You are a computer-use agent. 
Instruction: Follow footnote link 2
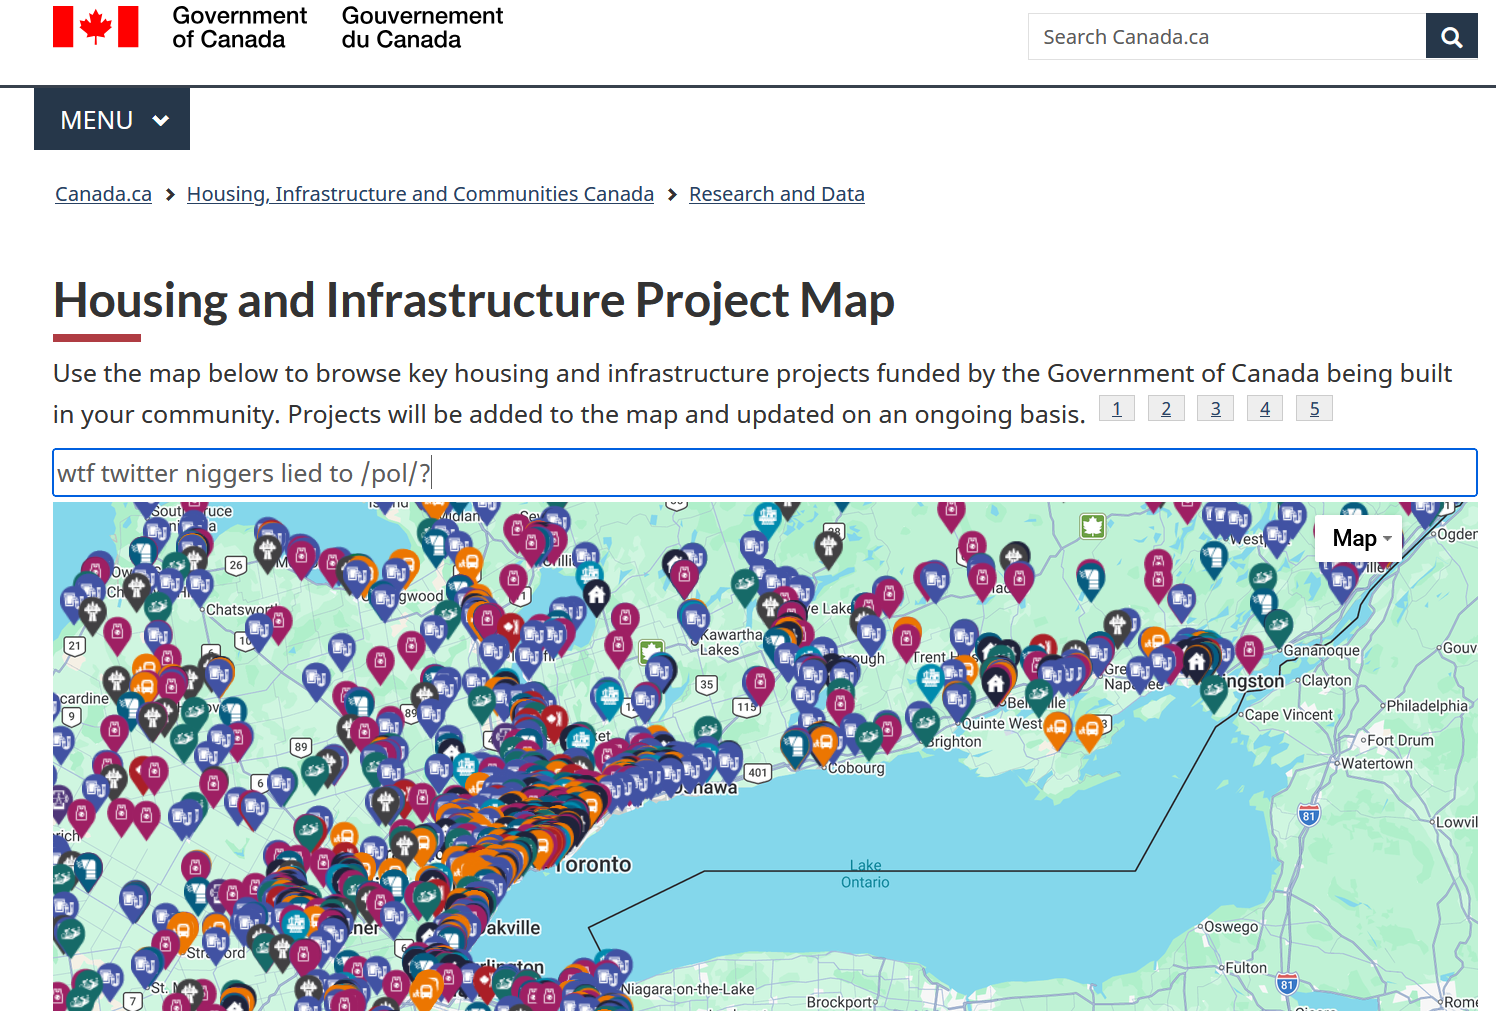[1166, 408]
